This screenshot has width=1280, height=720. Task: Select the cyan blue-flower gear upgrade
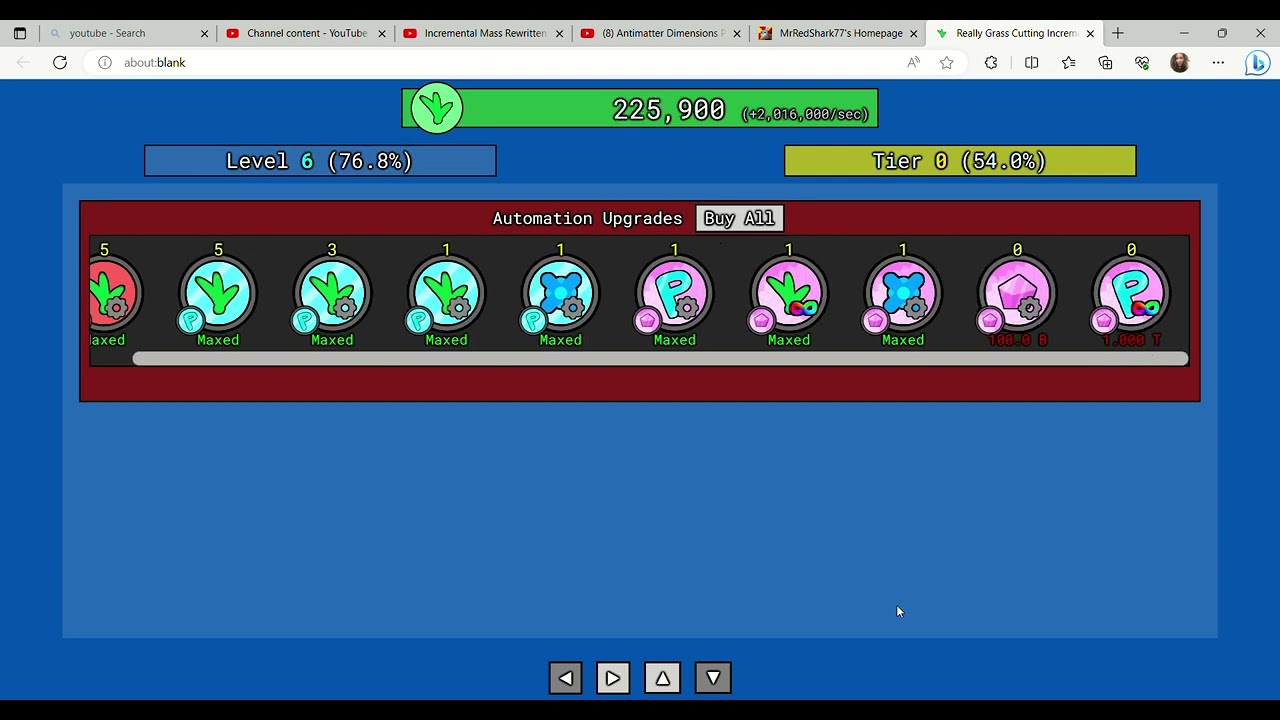click(560, 294)
